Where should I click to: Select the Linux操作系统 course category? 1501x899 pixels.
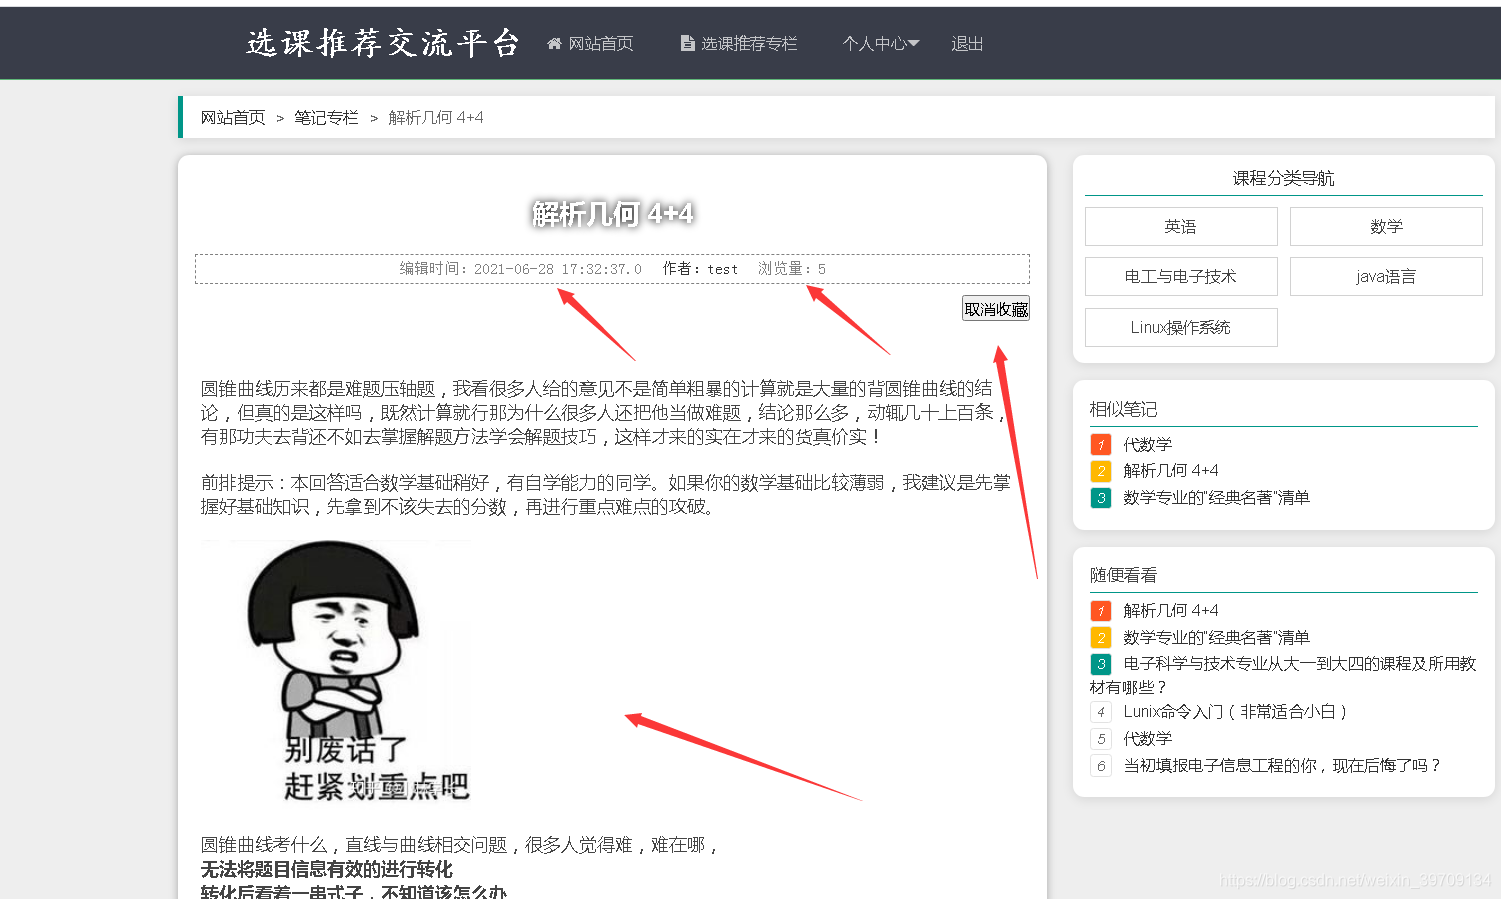(x=1181, y=327)
